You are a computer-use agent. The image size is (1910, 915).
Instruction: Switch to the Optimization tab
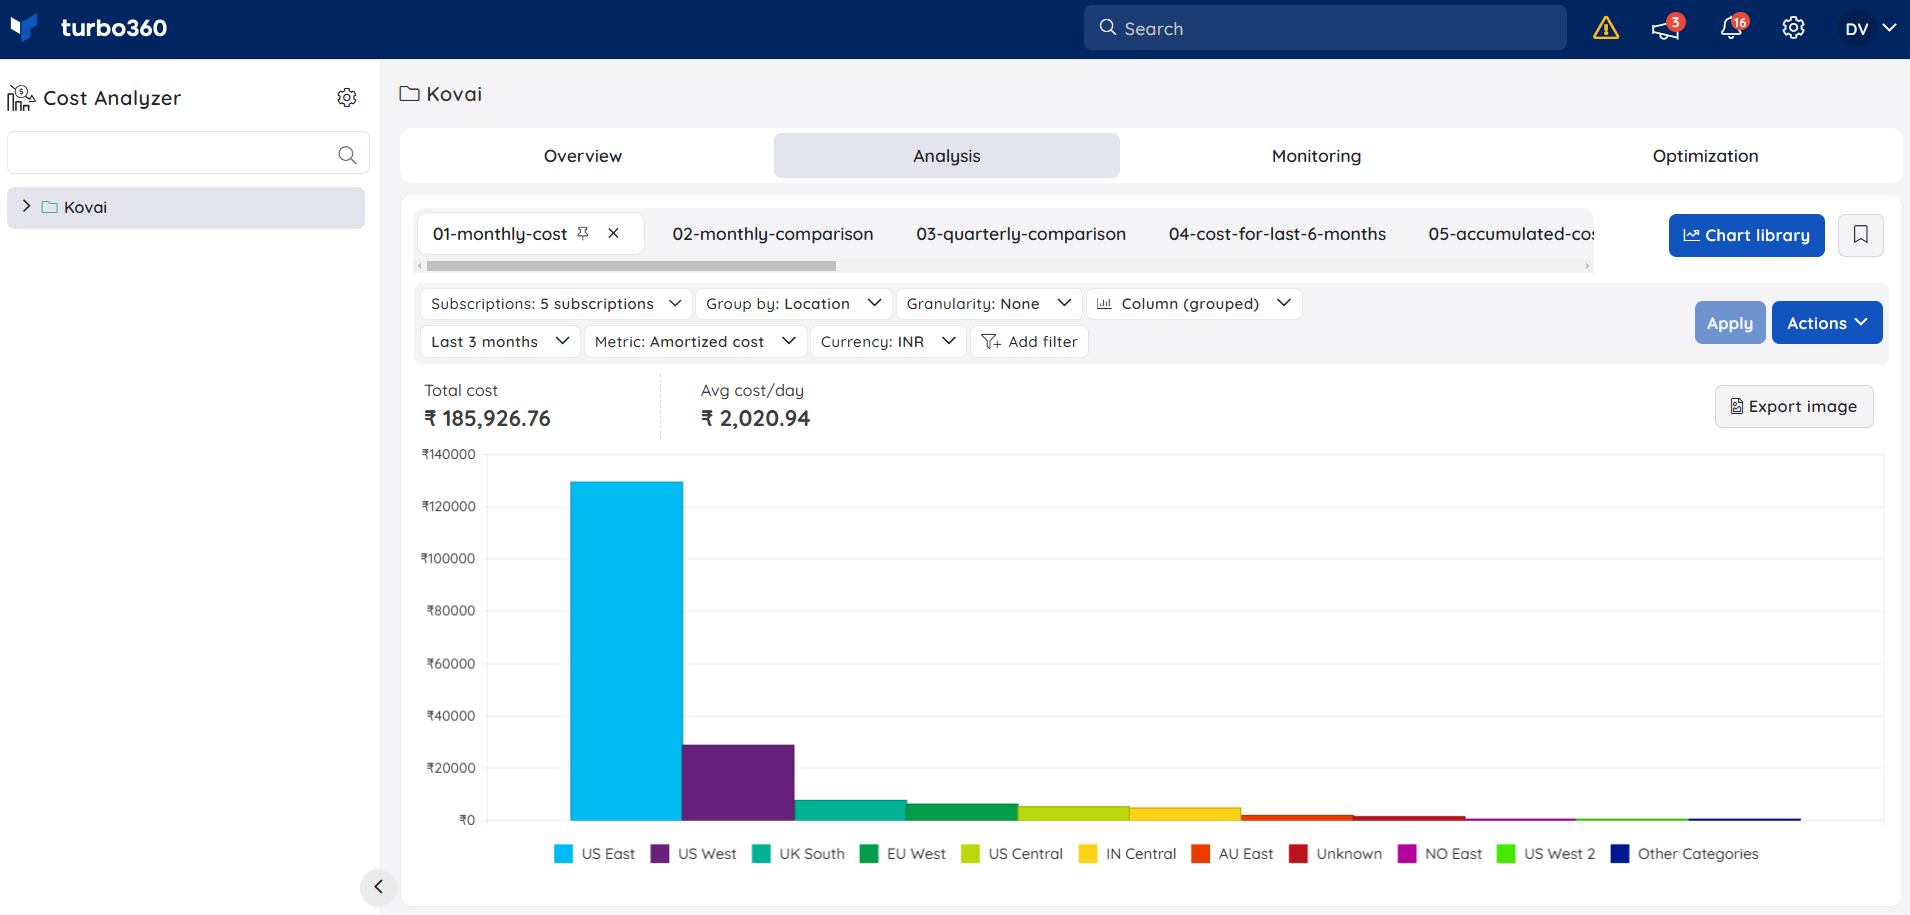(1705, 156)
